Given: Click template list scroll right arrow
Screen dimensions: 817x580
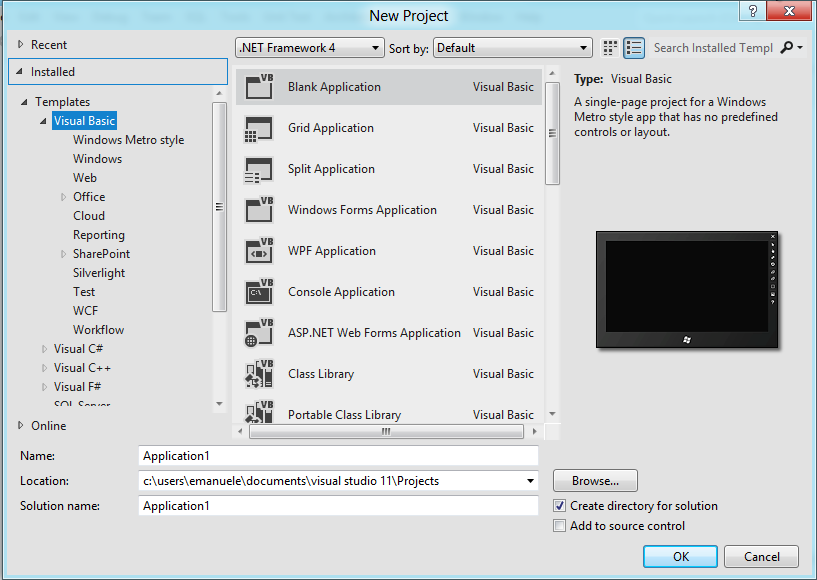Looking at the screenshot, I should point(535,431).
